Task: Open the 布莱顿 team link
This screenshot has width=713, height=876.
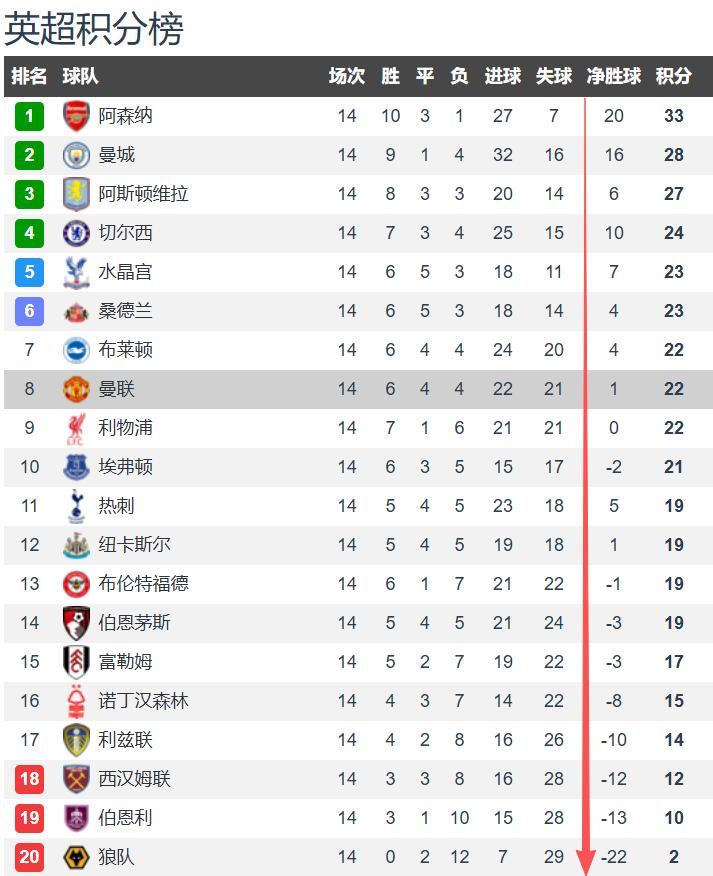Action: [125, 350]
